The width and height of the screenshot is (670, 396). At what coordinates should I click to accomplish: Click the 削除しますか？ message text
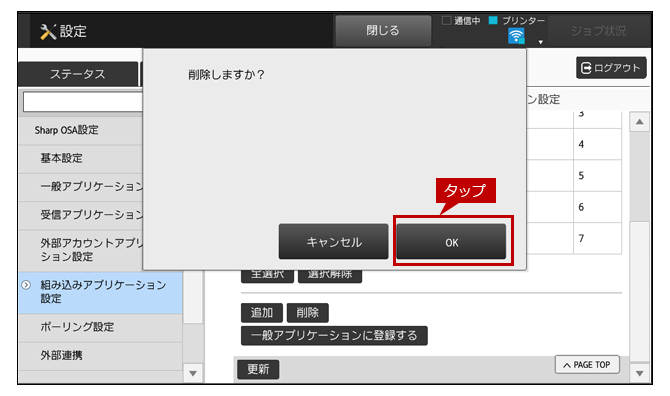(x=226, y=75)
